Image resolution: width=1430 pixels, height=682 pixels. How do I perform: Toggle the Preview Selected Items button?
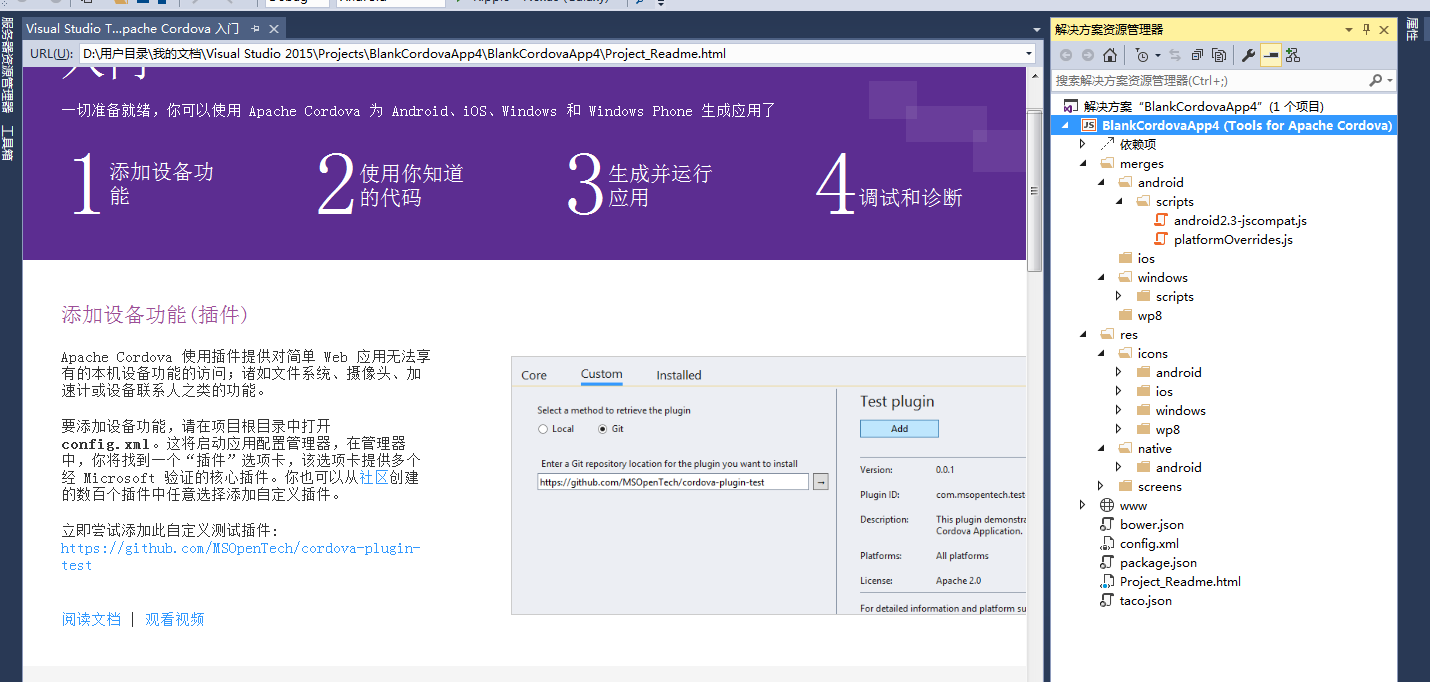[1270, 55]
